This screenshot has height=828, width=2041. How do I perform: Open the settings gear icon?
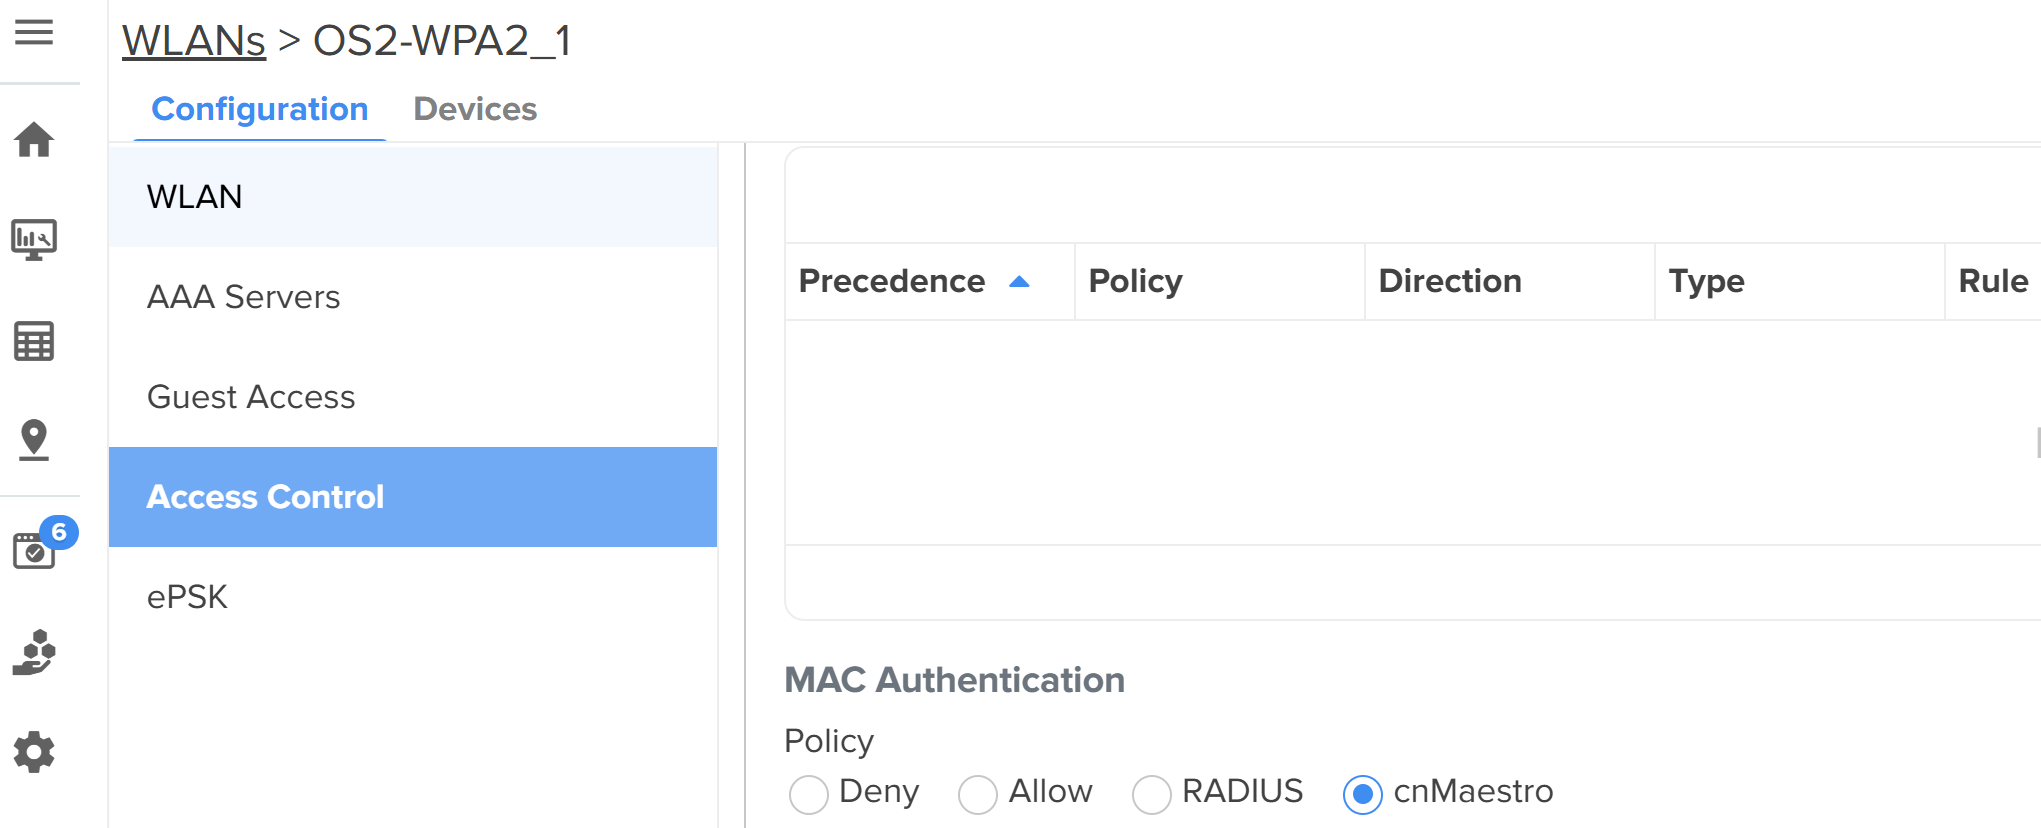[x=34, y=752]
